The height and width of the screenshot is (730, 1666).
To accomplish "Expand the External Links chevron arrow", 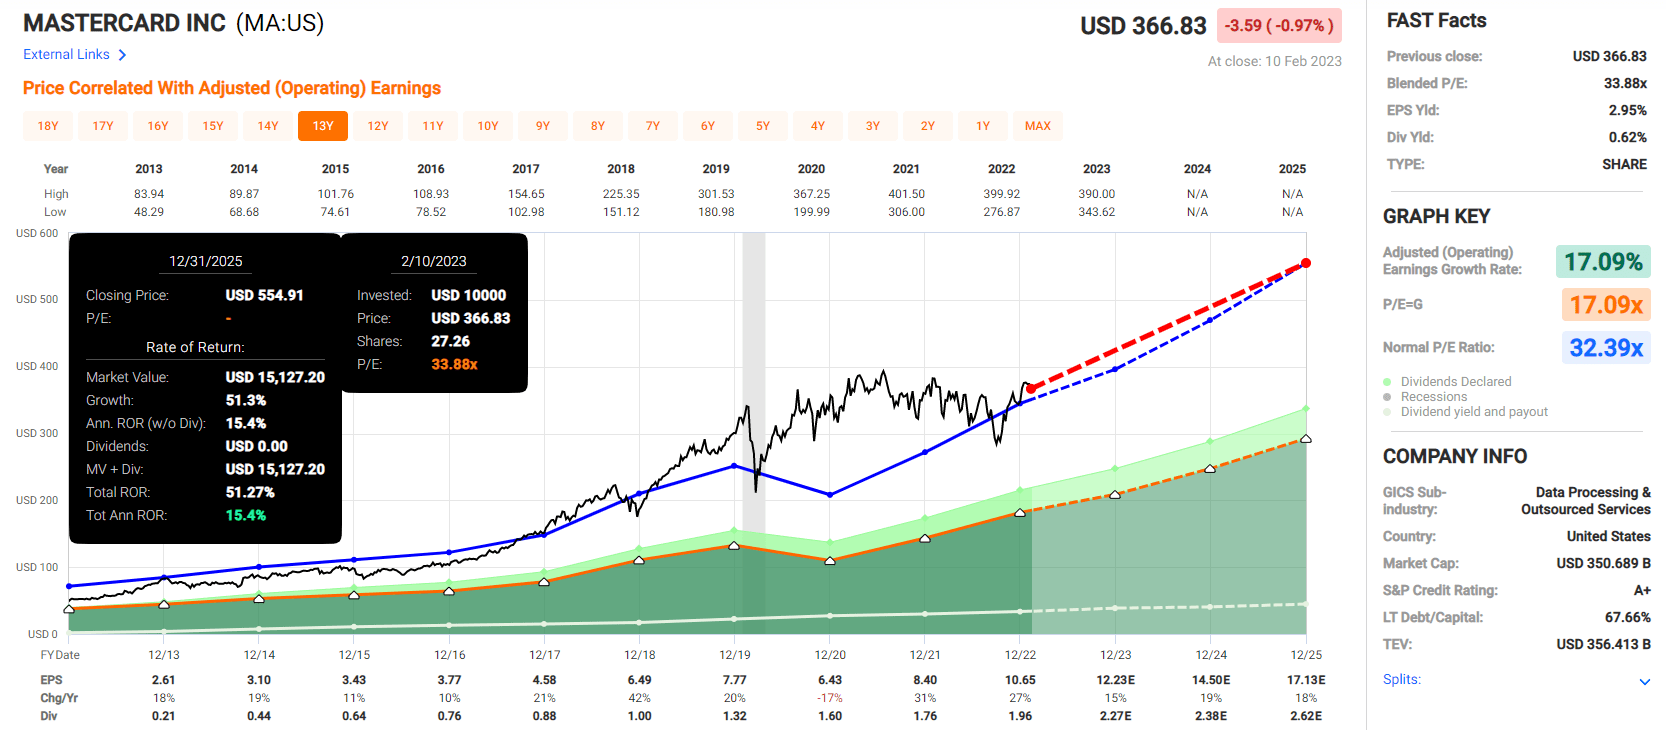I will click(122, 55).
